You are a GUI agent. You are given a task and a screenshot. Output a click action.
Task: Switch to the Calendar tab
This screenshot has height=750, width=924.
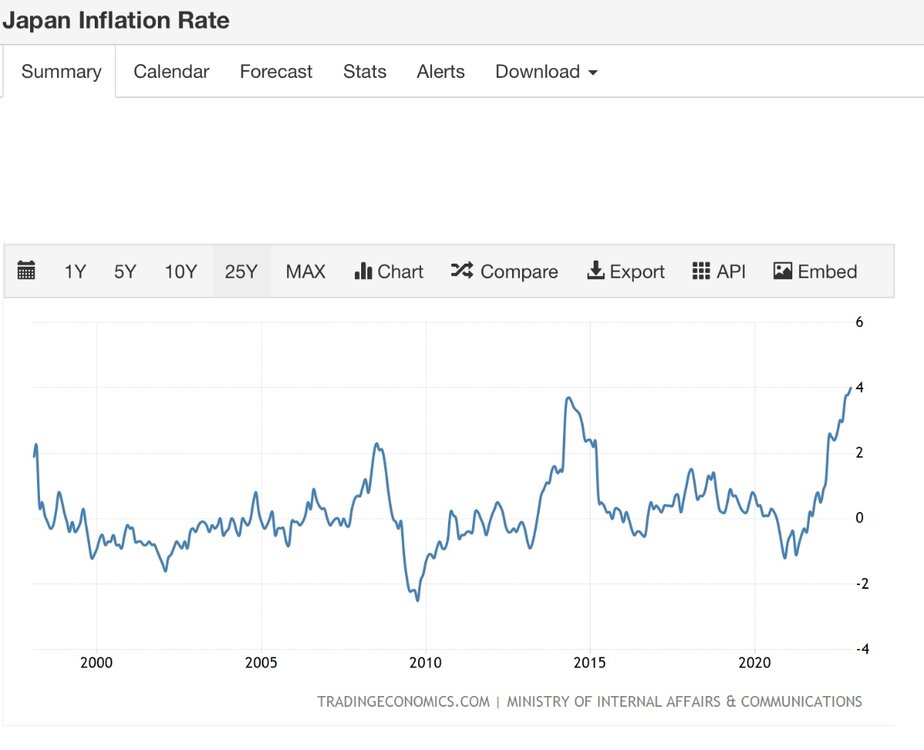pyautogui.click(x=171, y=72)
